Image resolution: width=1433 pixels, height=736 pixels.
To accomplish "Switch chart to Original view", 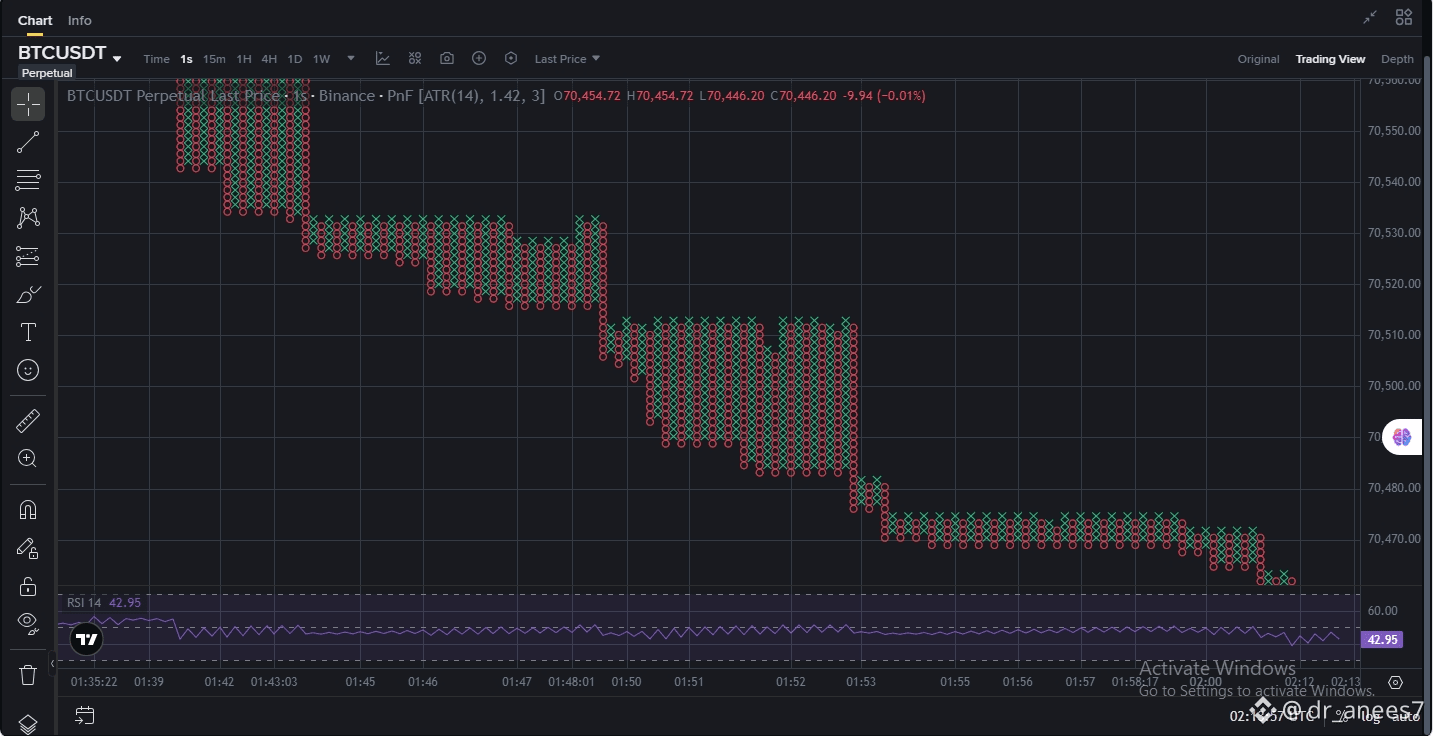I will (1258, 59).
